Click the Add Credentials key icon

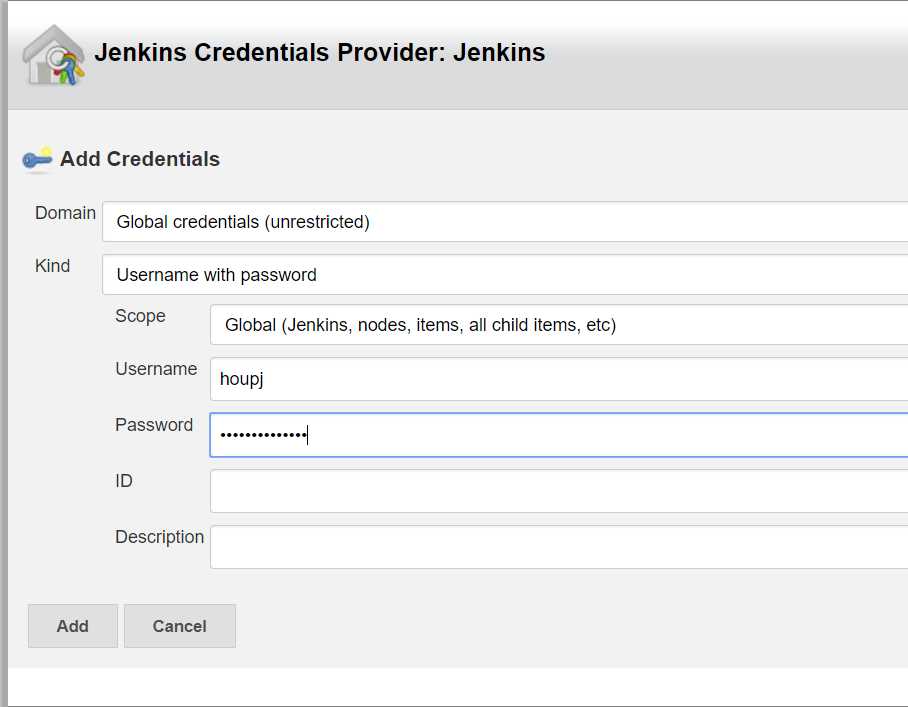[x=38, y=159]
